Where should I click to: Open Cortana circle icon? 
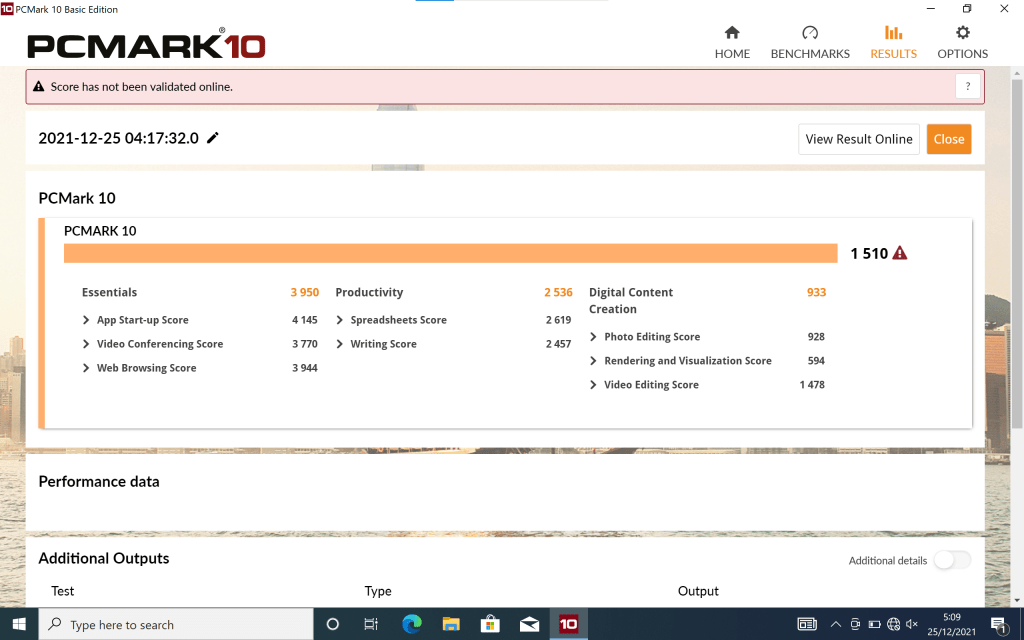tap(332, 624)
